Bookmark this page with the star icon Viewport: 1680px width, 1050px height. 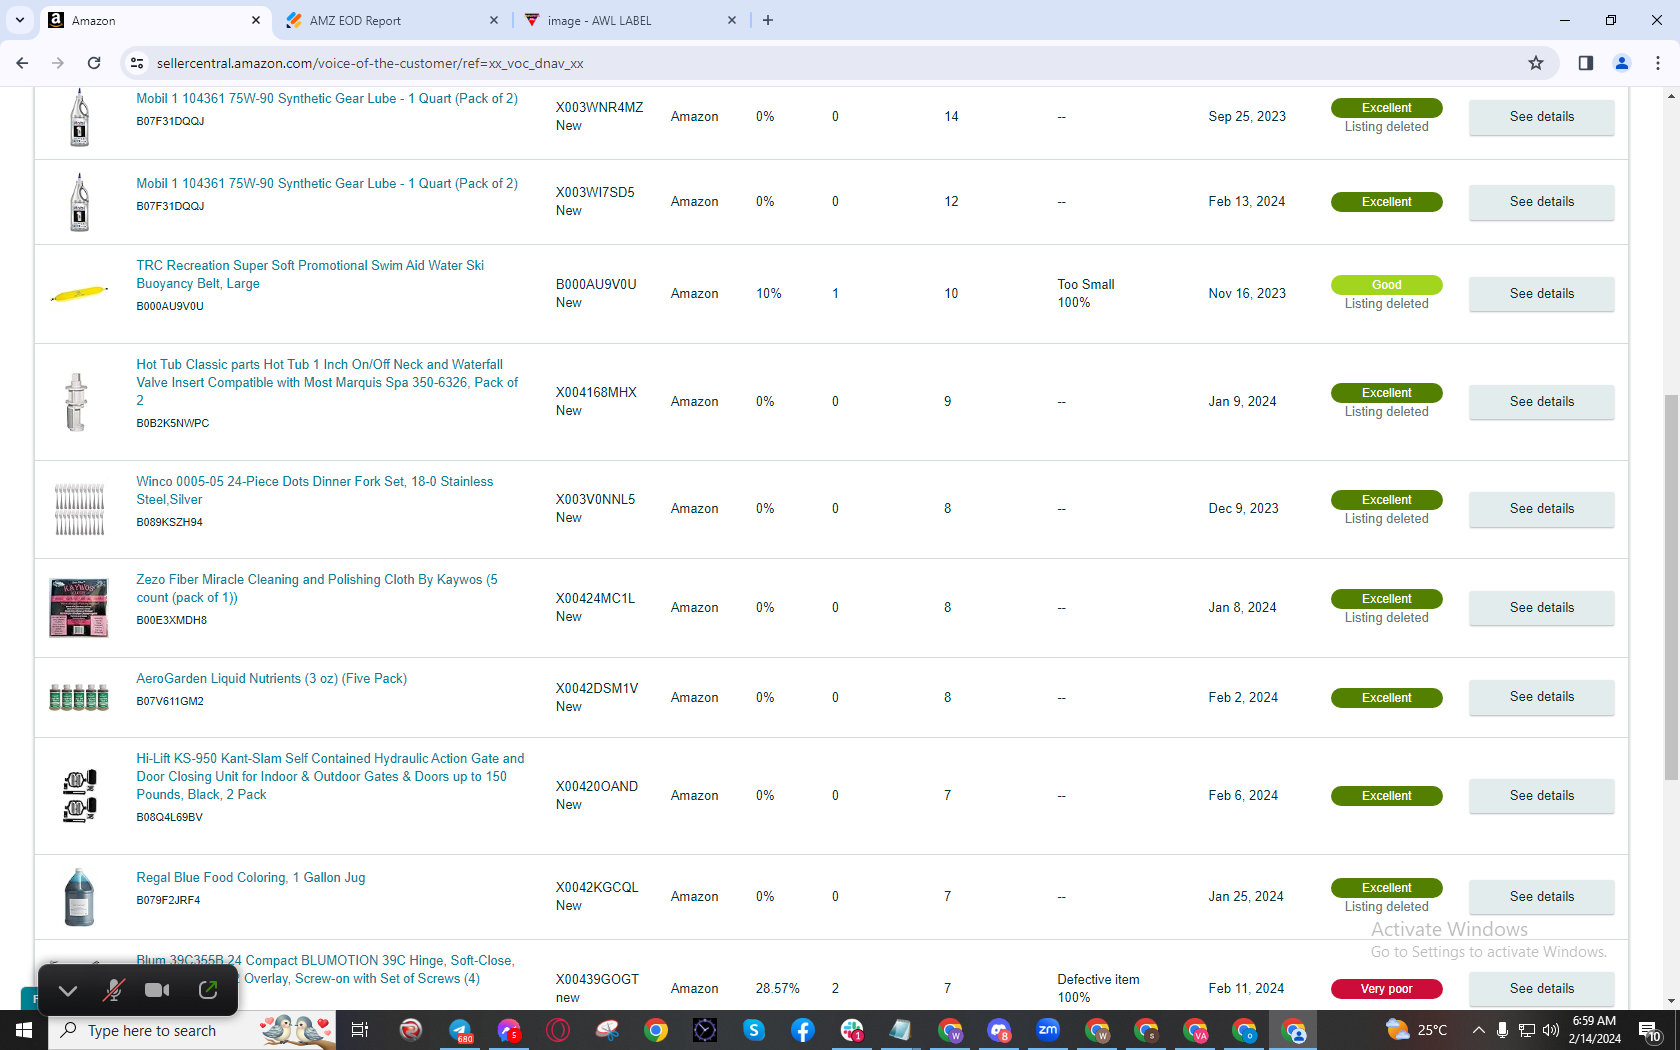coord(1536,63)
